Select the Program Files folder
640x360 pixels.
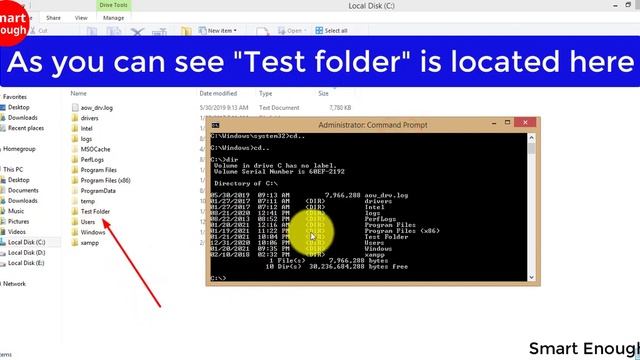coord(98,170)
